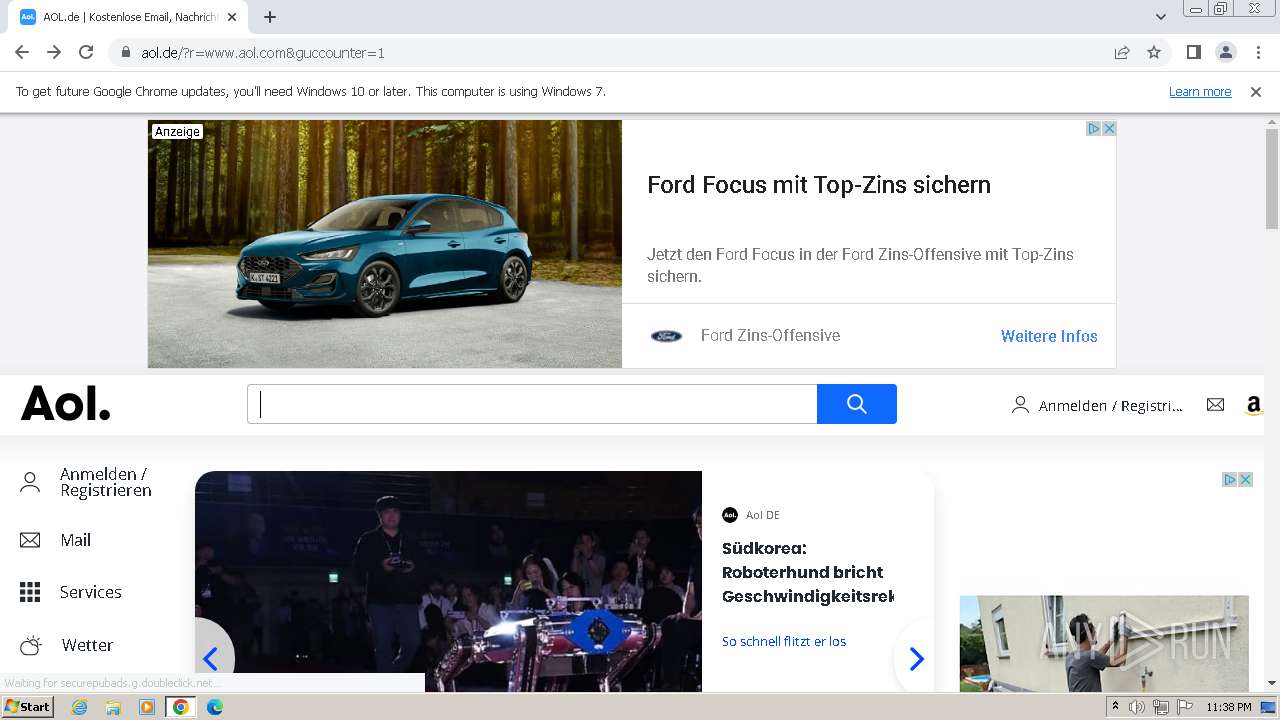The width and height of the screenshot is (1280, 720).
Task: Click the blue search magnifier button
Action: [x=857, y=404]
